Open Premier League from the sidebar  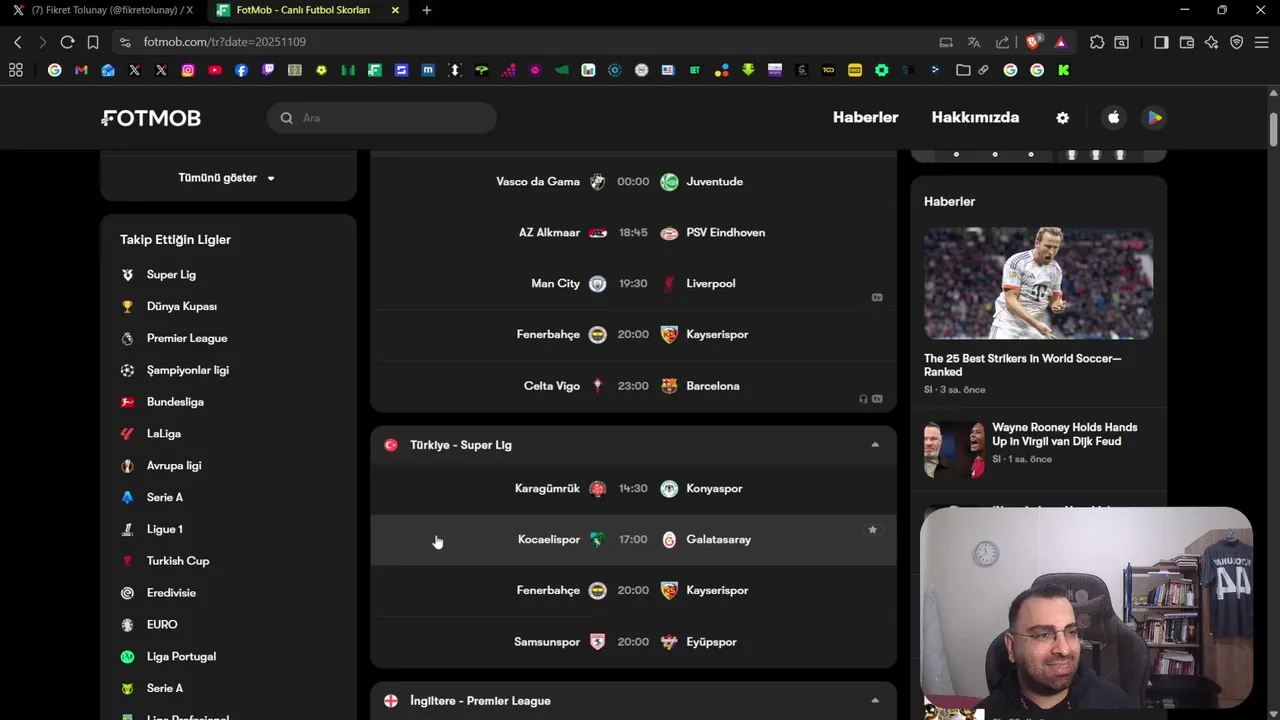[187, 339]
